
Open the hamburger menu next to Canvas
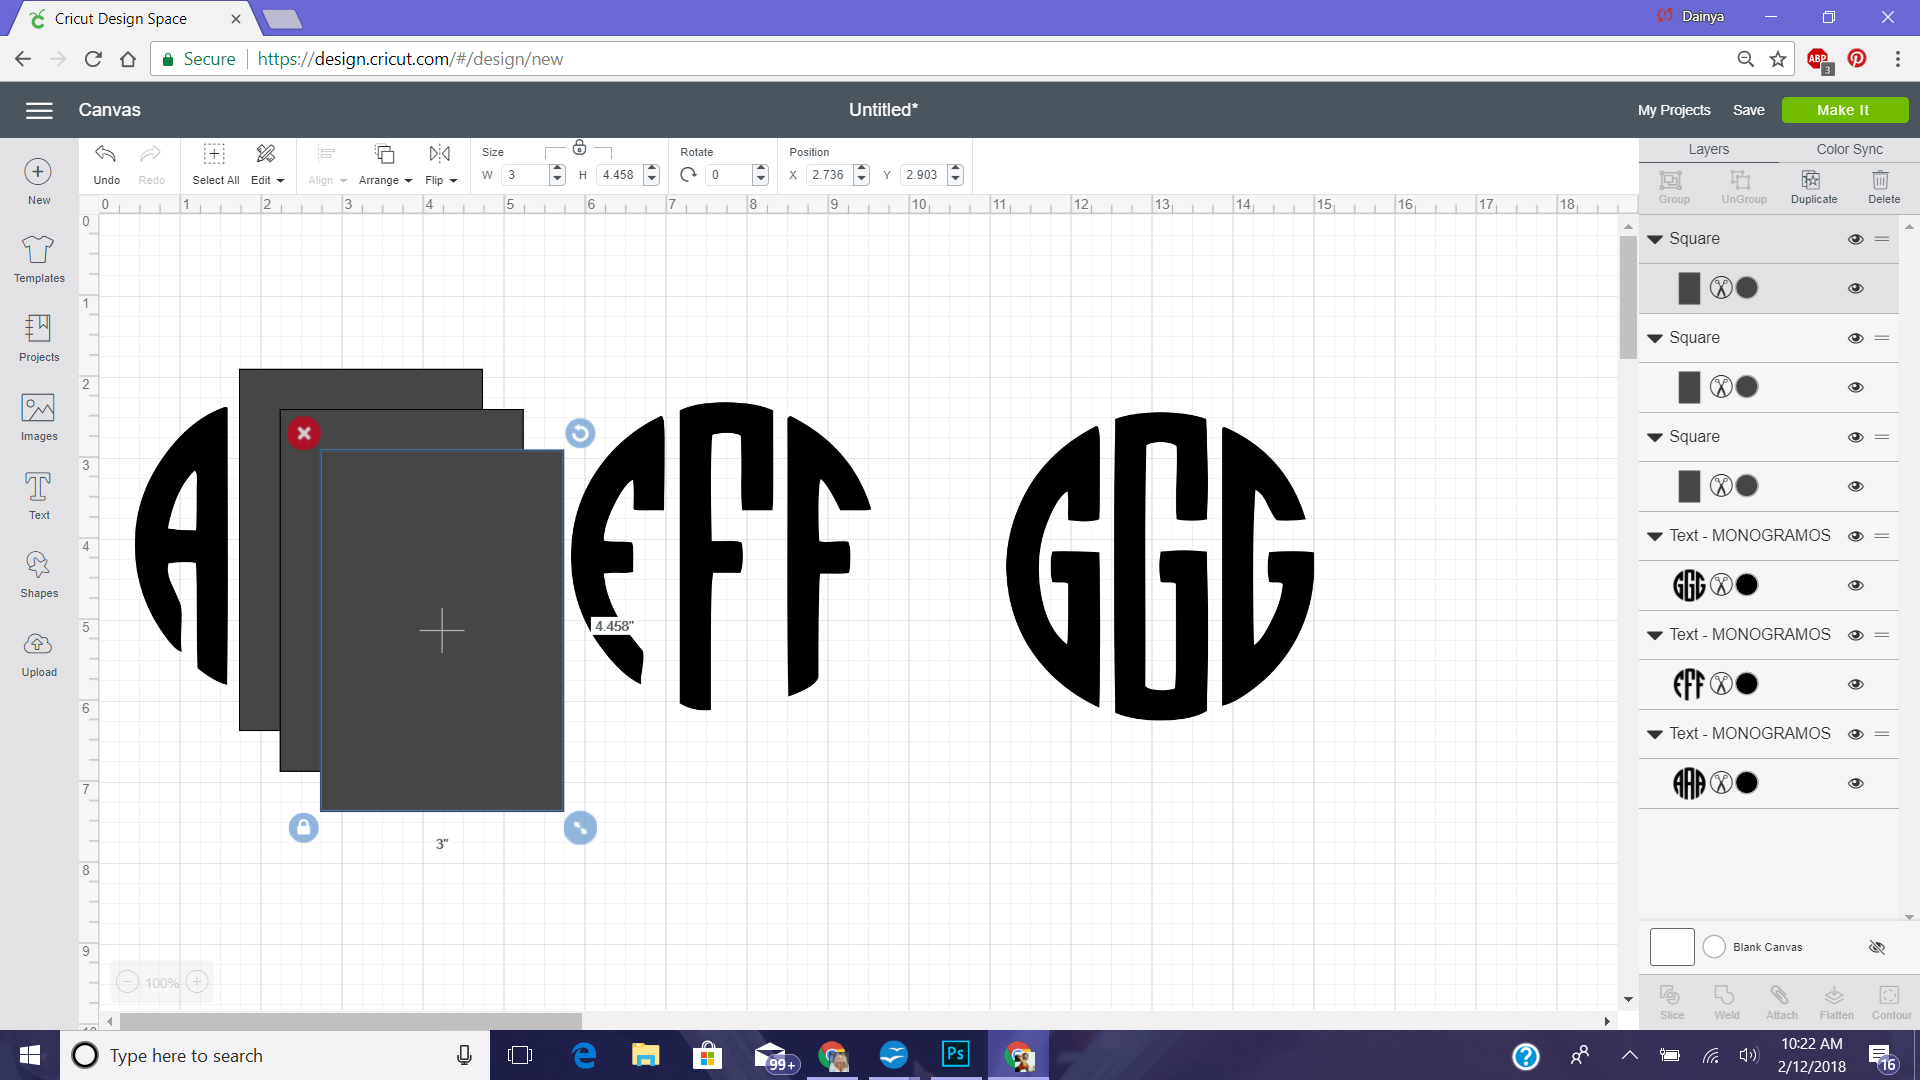click(x=39, y=110)
